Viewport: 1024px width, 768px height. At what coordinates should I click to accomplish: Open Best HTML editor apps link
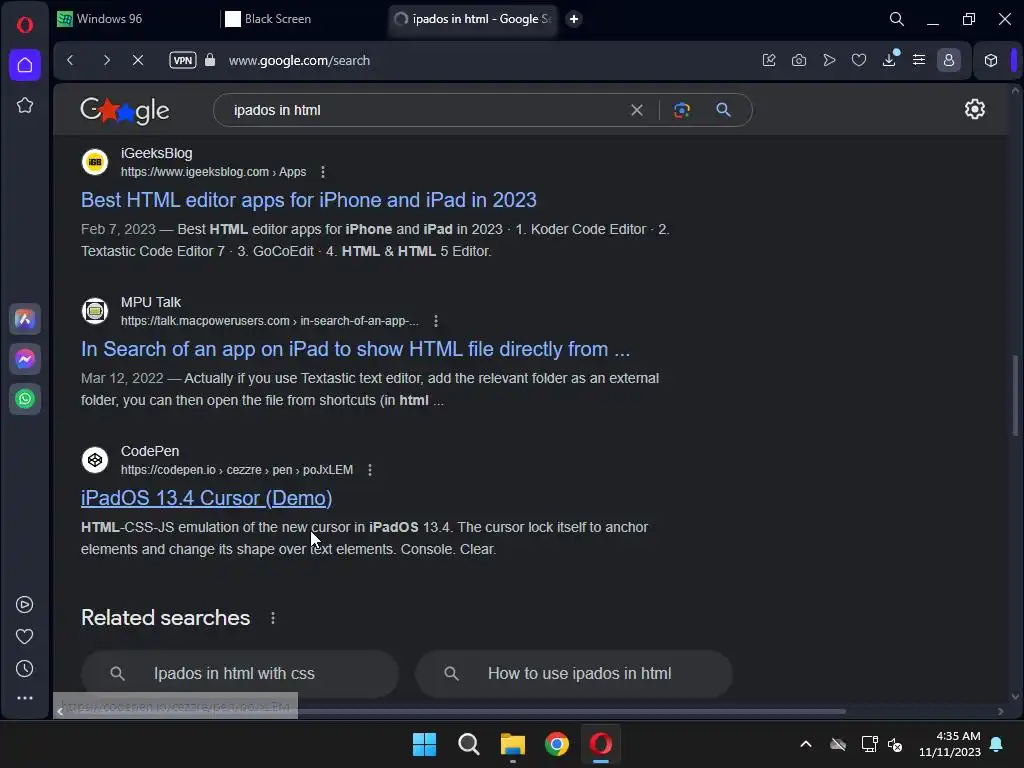[x=308, y=200]
